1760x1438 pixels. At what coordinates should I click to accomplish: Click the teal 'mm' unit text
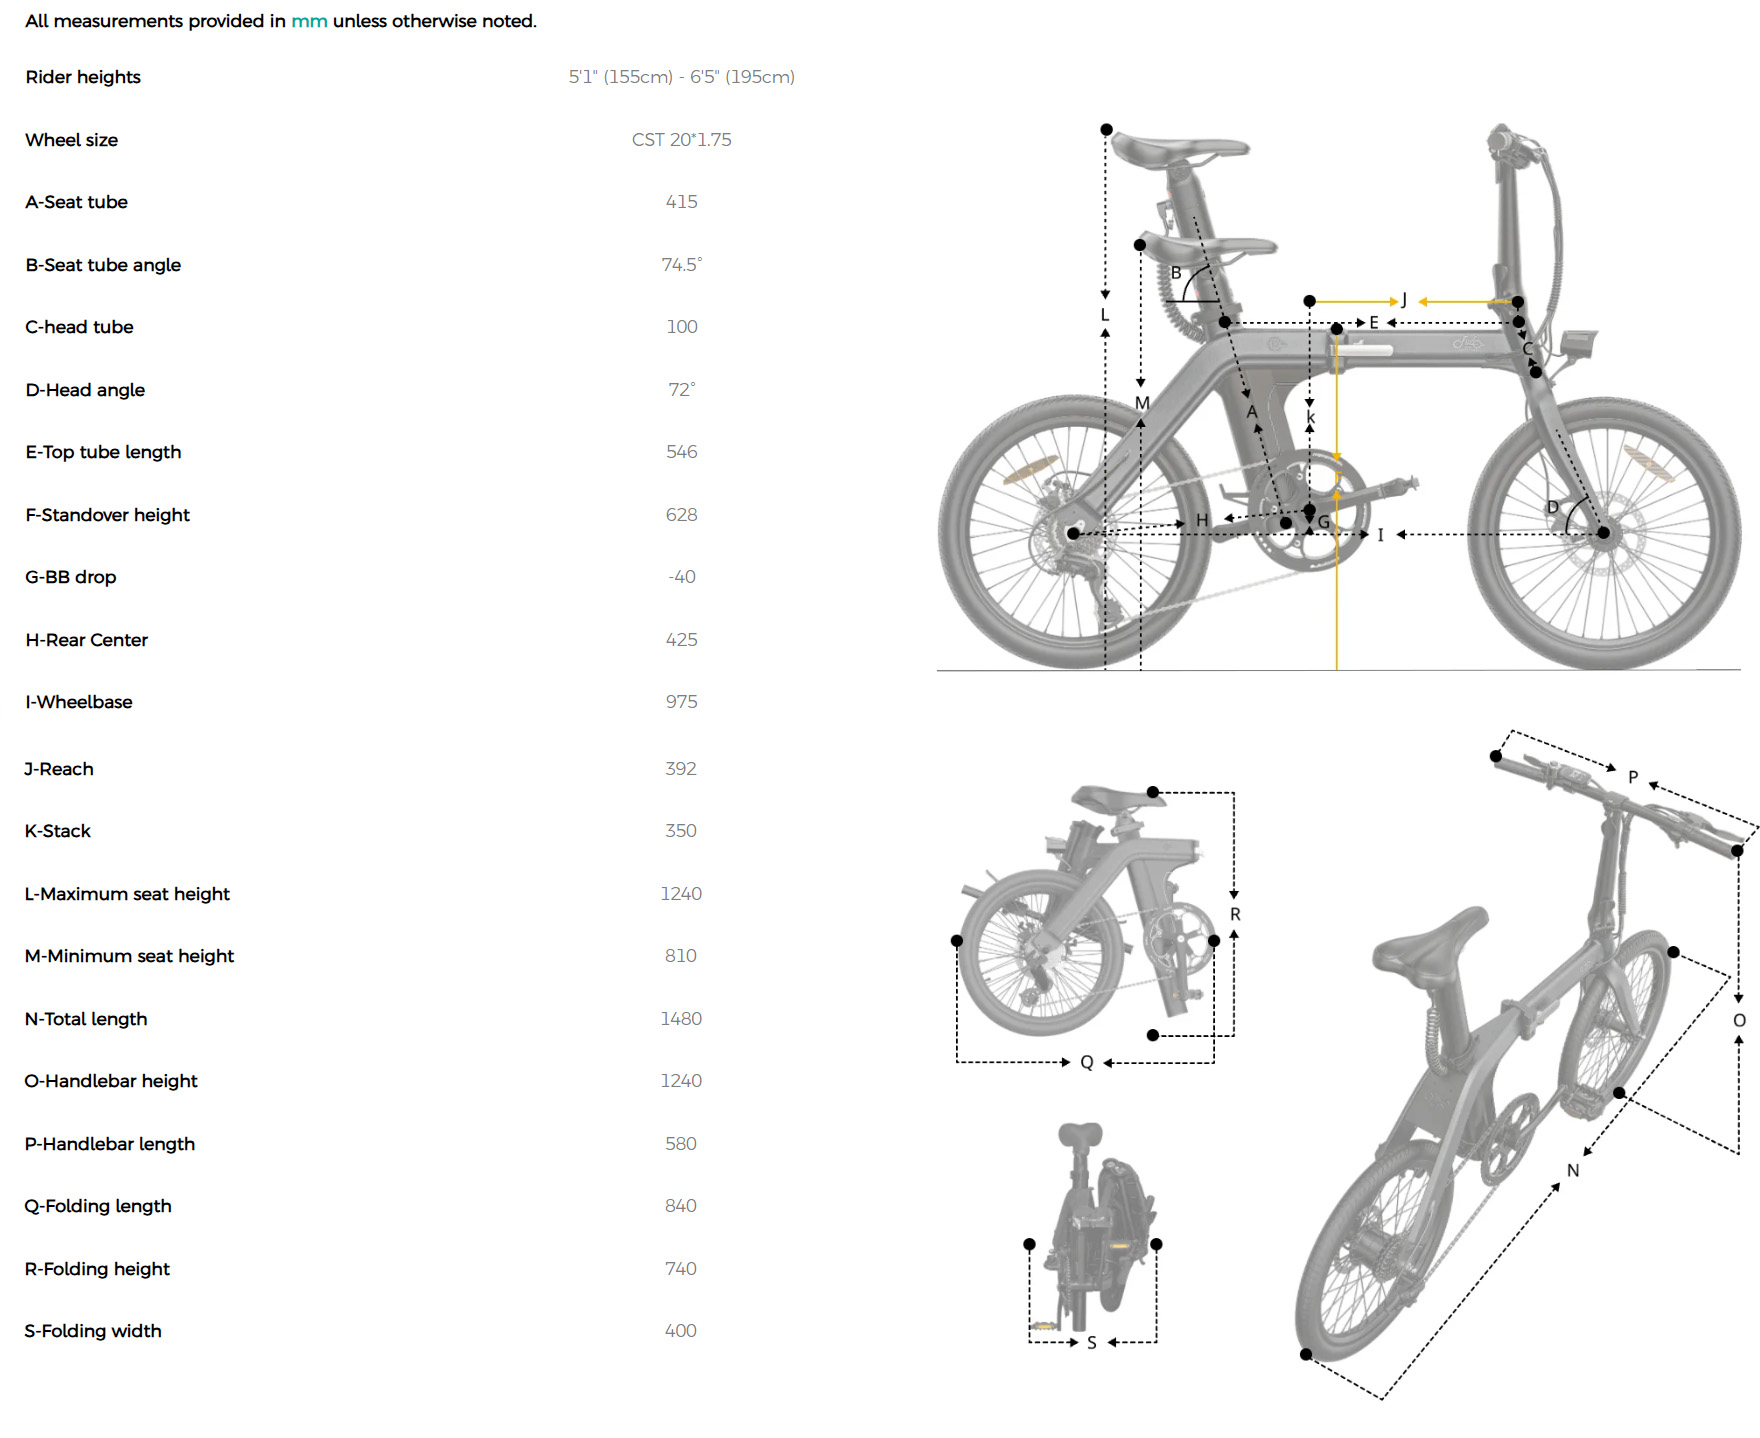(x=309, y=21)
